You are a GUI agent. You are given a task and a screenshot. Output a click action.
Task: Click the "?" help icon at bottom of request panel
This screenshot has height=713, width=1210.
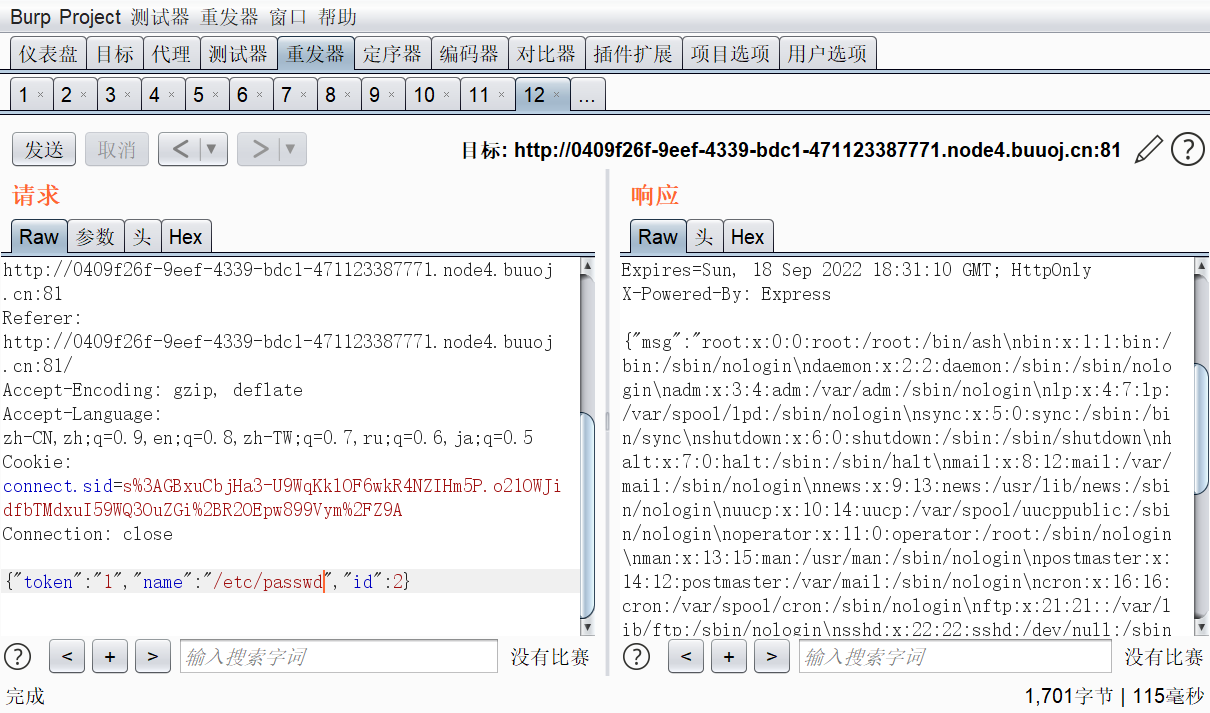tap(18, 656)
